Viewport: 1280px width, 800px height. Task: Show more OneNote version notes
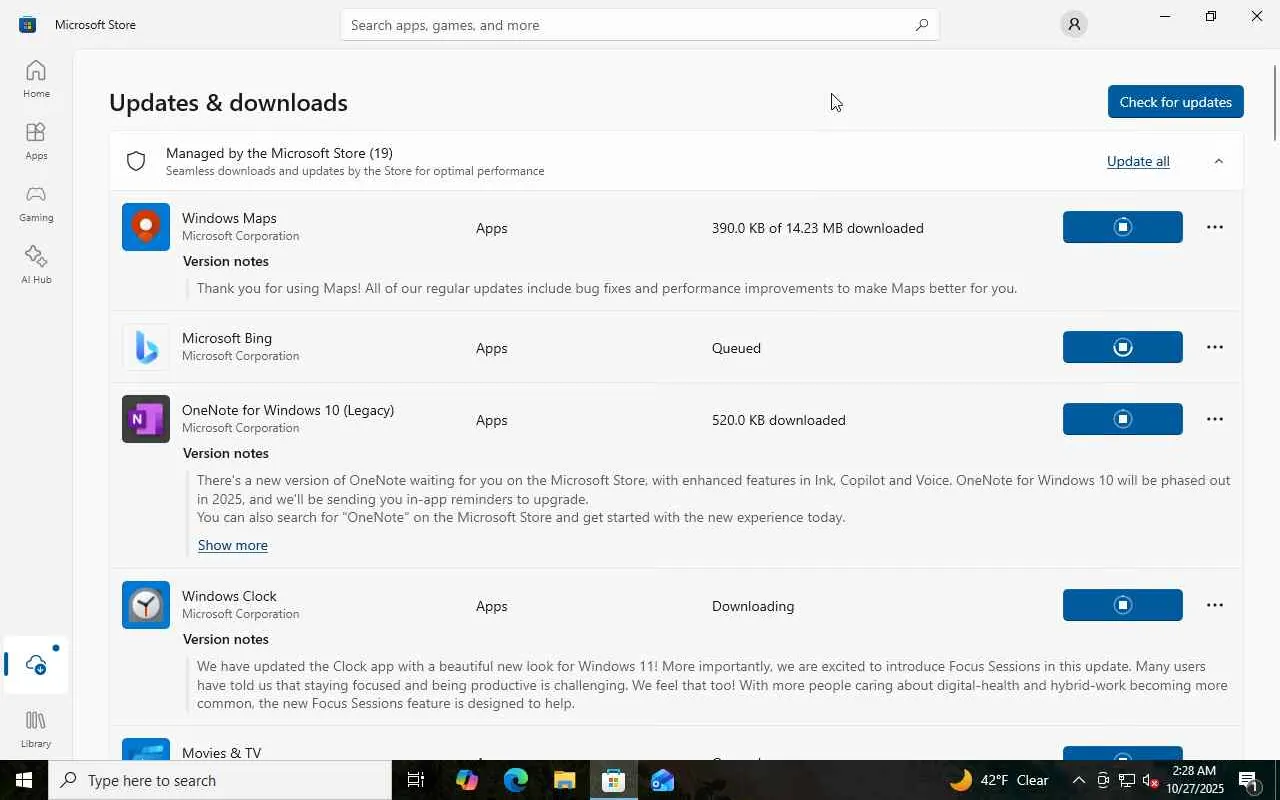click(x=232, y=545)
